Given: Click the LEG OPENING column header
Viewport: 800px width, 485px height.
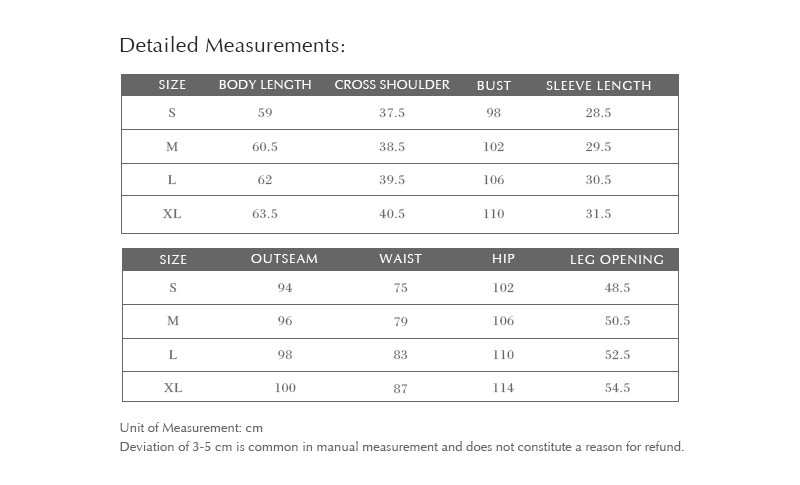Looking at the screenshot, I should click(x=617, y=260).
